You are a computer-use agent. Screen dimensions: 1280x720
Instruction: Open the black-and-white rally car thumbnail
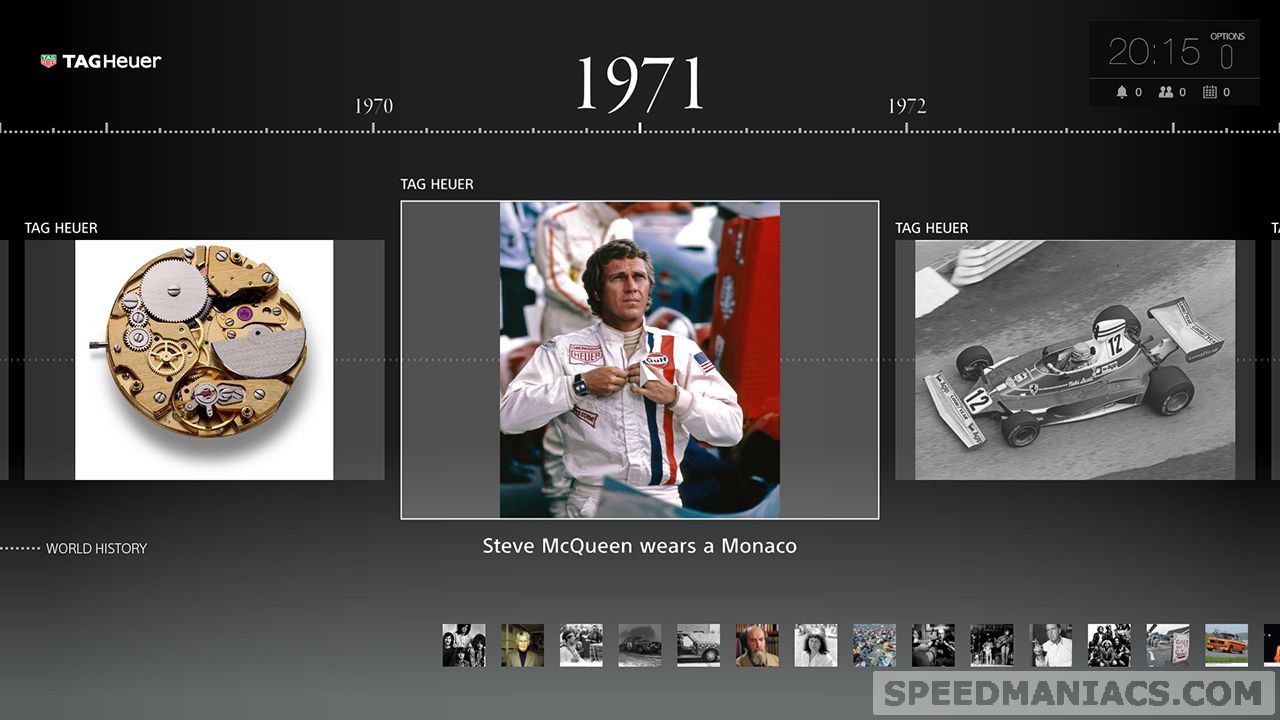click(640, 645)
